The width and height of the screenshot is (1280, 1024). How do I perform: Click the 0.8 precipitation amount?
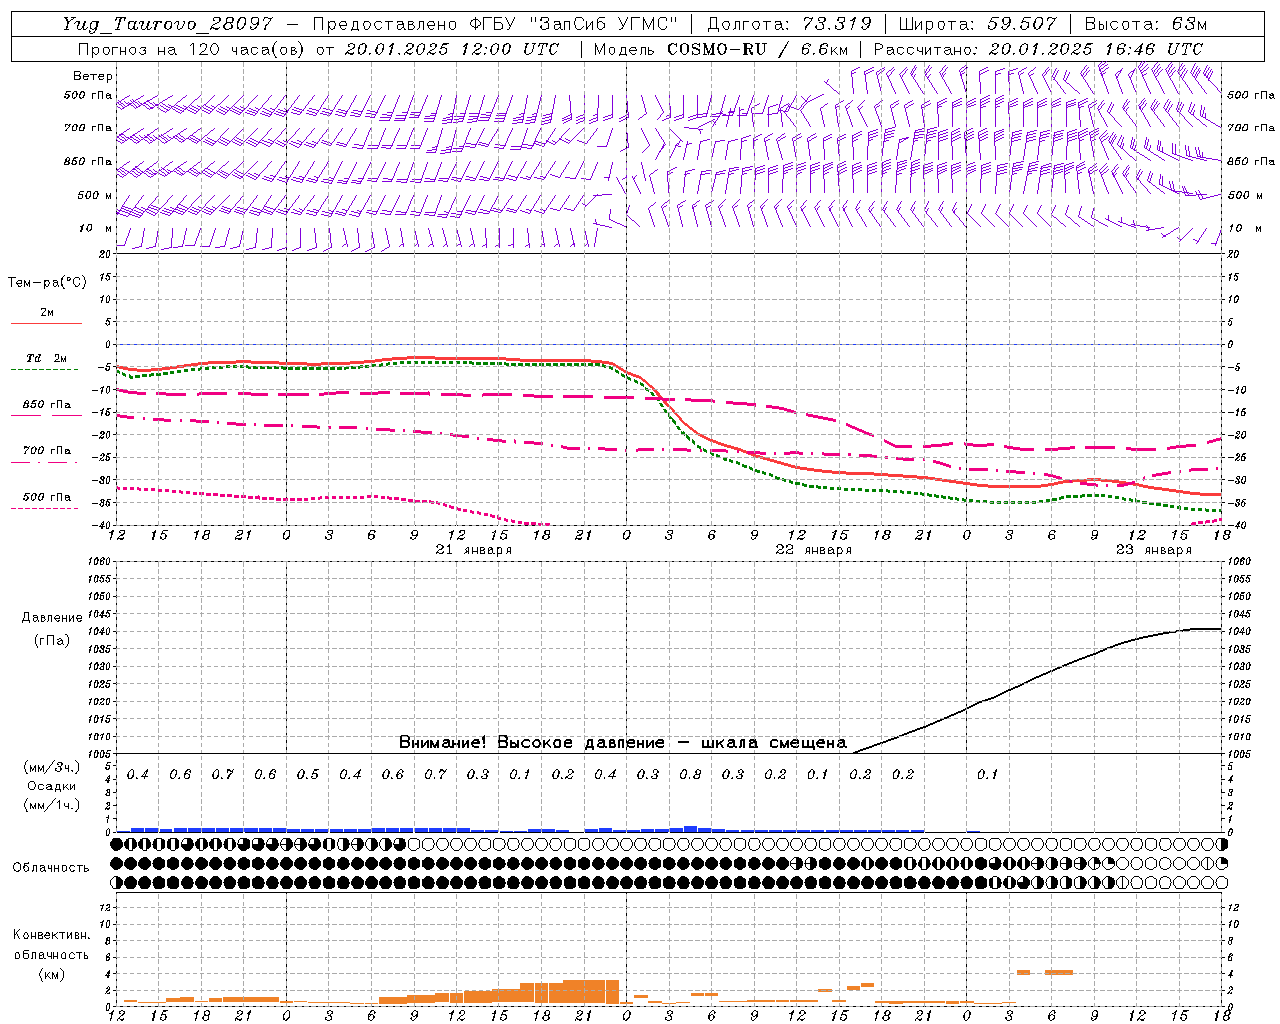(690, 774)
